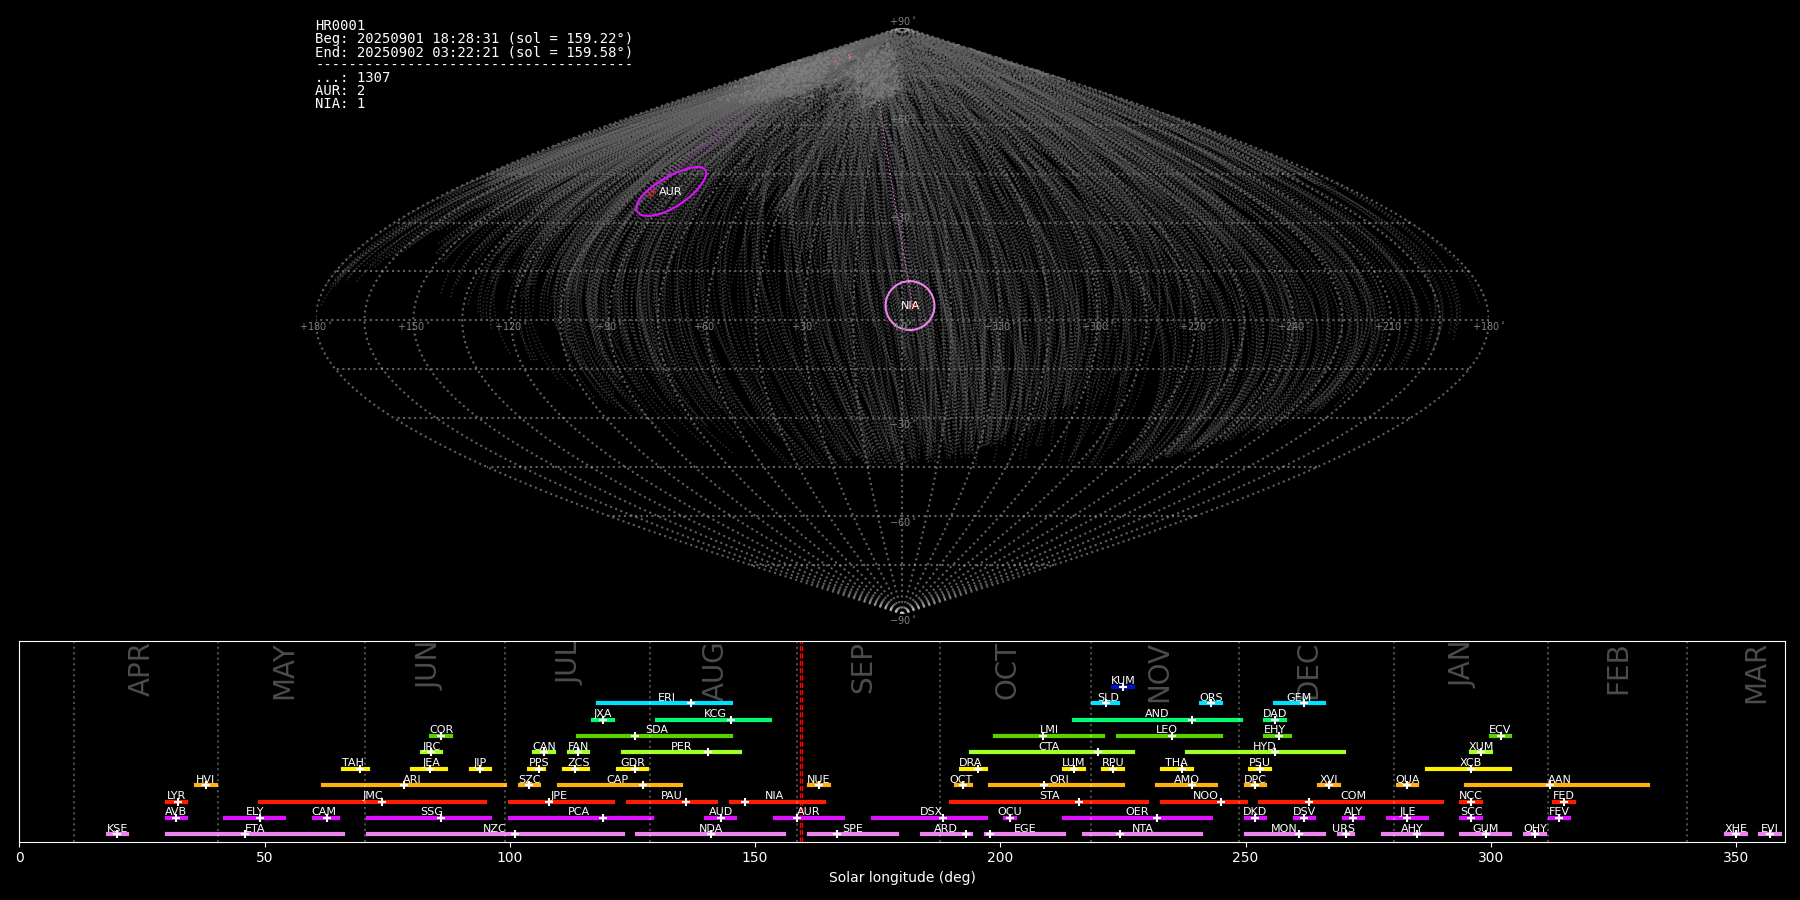Click the LMI shower bar

pyautogui.click(x=1049, y=736)
